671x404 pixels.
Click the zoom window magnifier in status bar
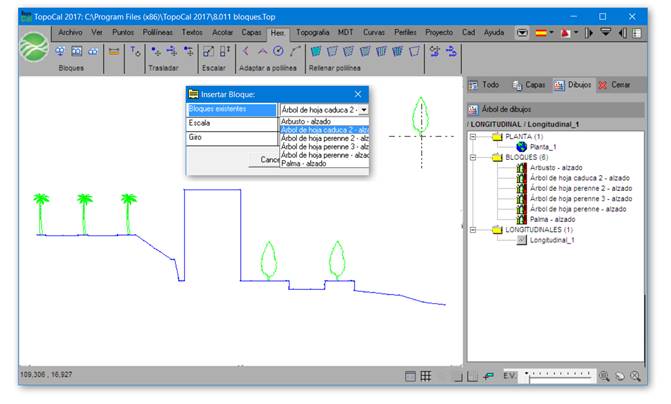(x=604, y=376)
